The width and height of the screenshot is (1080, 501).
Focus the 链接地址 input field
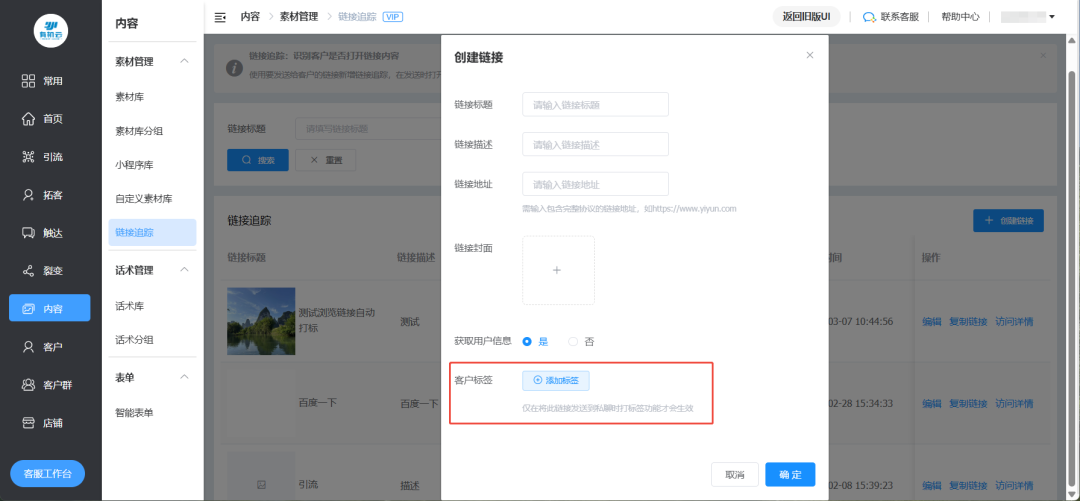pos(595,184)
